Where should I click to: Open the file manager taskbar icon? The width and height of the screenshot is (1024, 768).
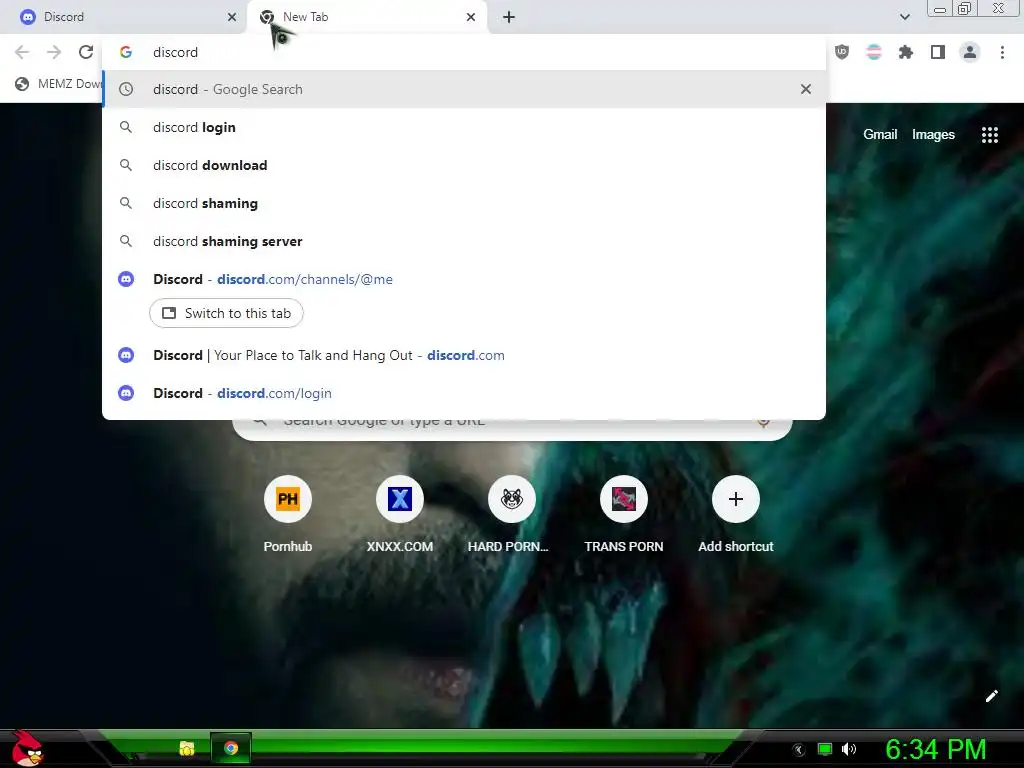pos(187,748)
